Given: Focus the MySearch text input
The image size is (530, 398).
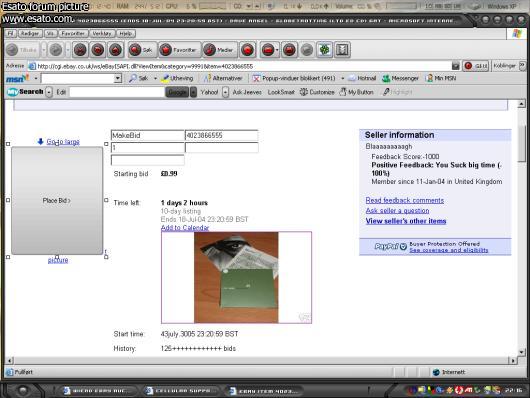Looking at the screenshot, I should 117,92.
